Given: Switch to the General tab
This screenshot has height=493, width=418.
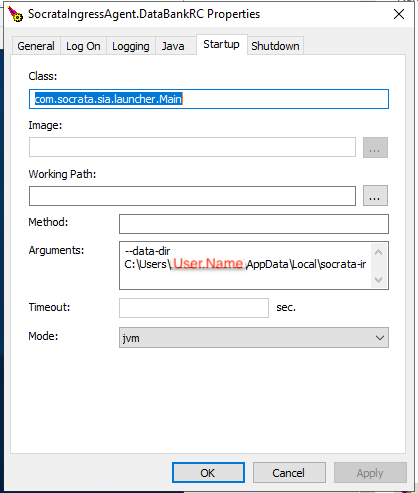Looking at the screenshot, I should point(36,46).
